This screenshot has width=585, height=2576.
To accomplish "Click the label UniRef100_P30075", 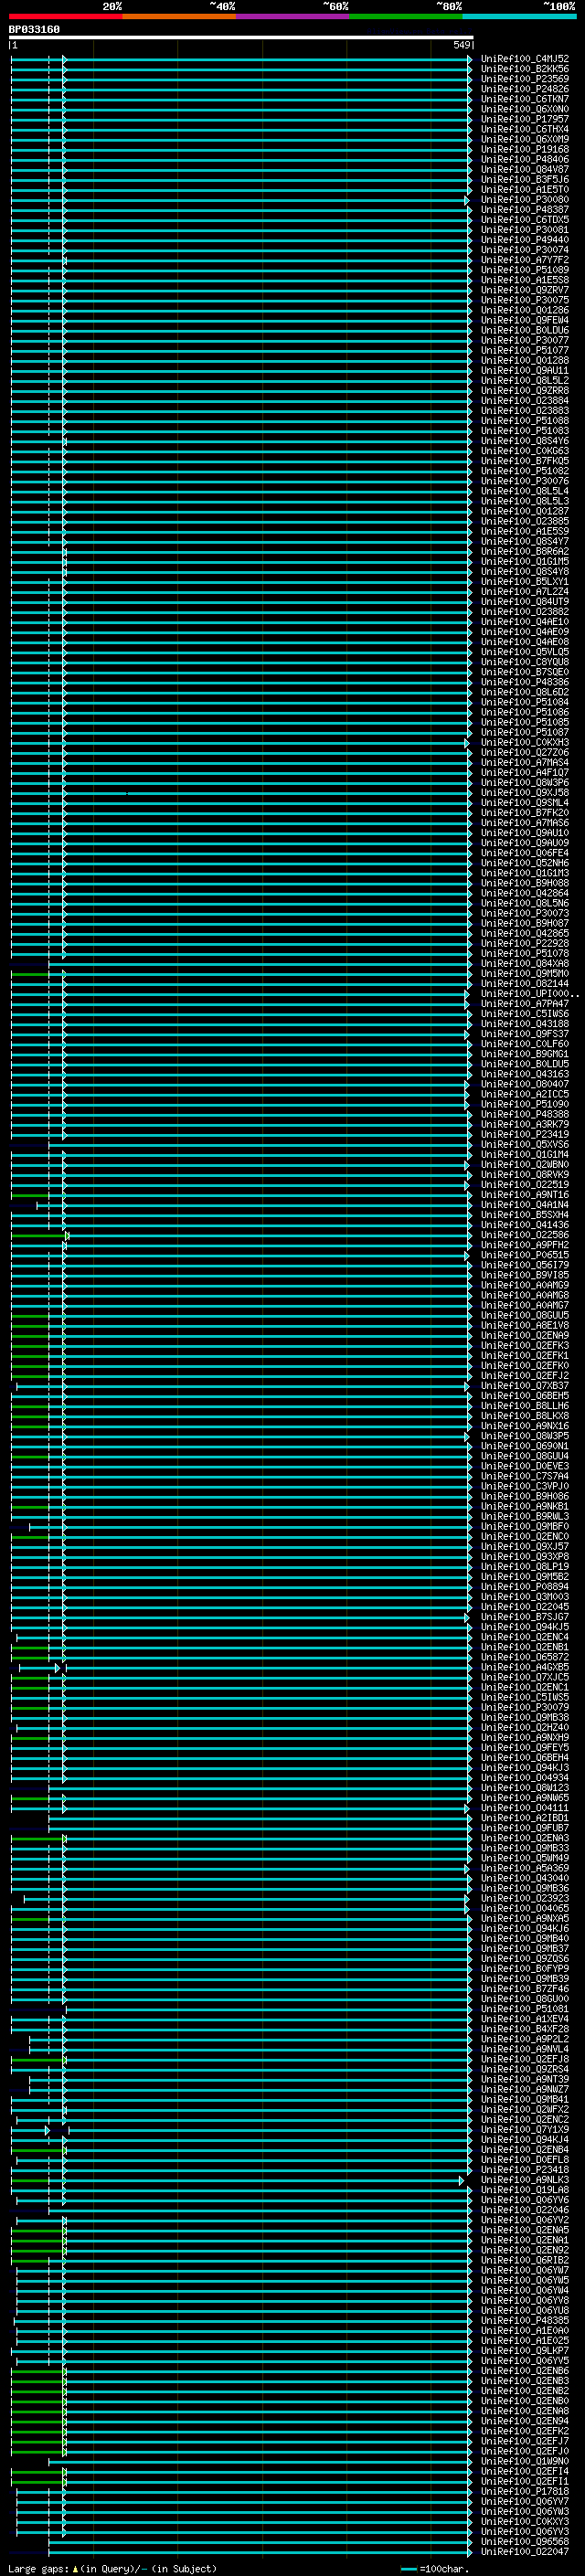I will [524, 300].
